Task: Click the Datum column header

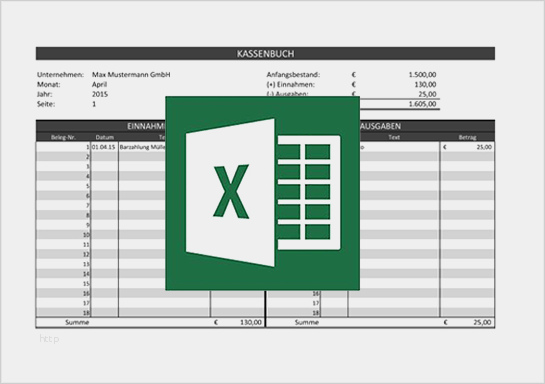Action: click(x=105, y=137)
